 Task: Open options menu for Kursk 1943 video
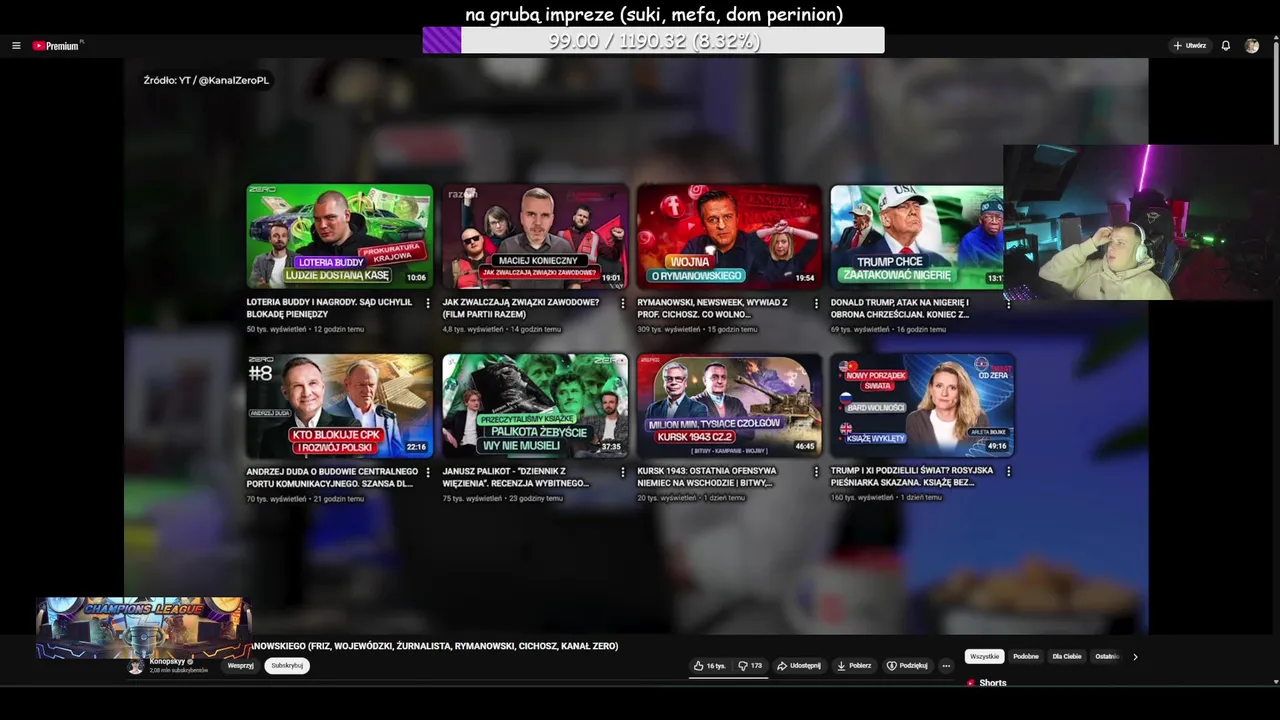tap(816, 472)
